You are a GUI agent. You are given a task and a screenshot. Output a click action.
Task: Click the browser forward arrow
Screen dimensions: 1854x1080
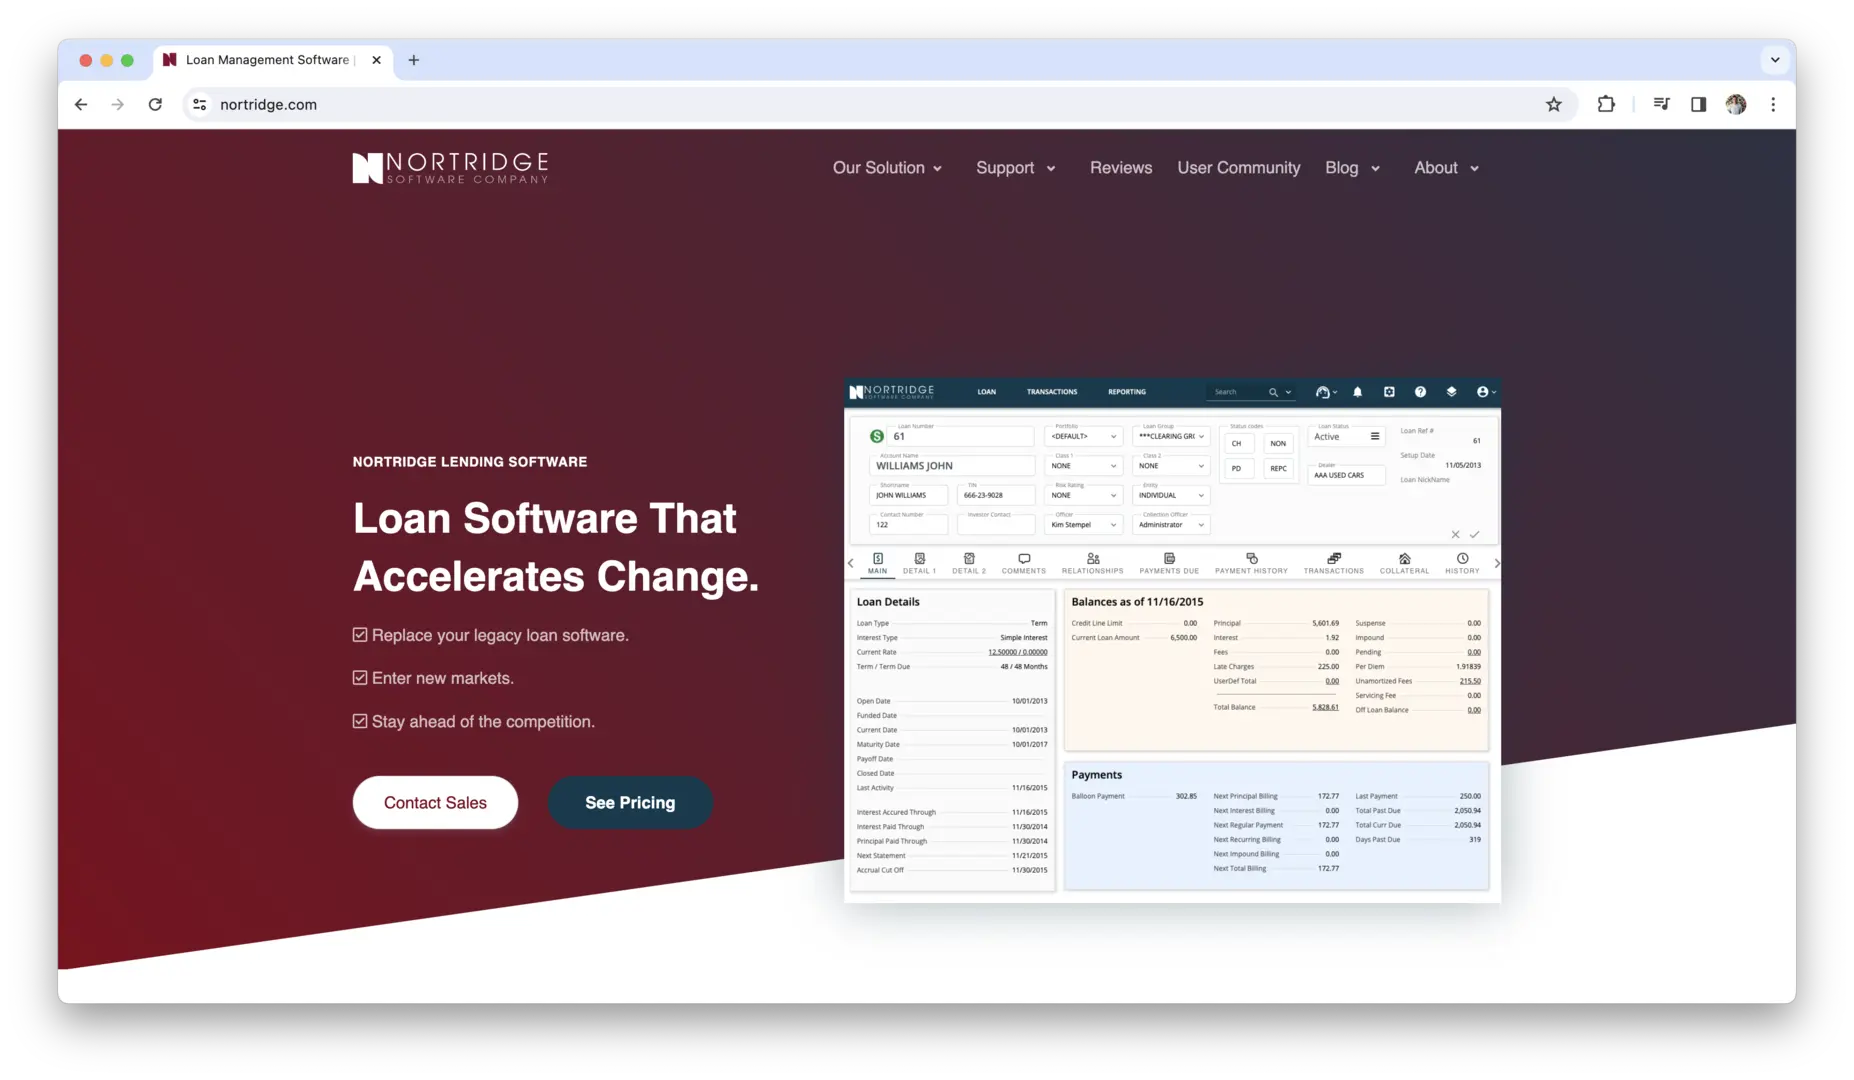(118, 104)
